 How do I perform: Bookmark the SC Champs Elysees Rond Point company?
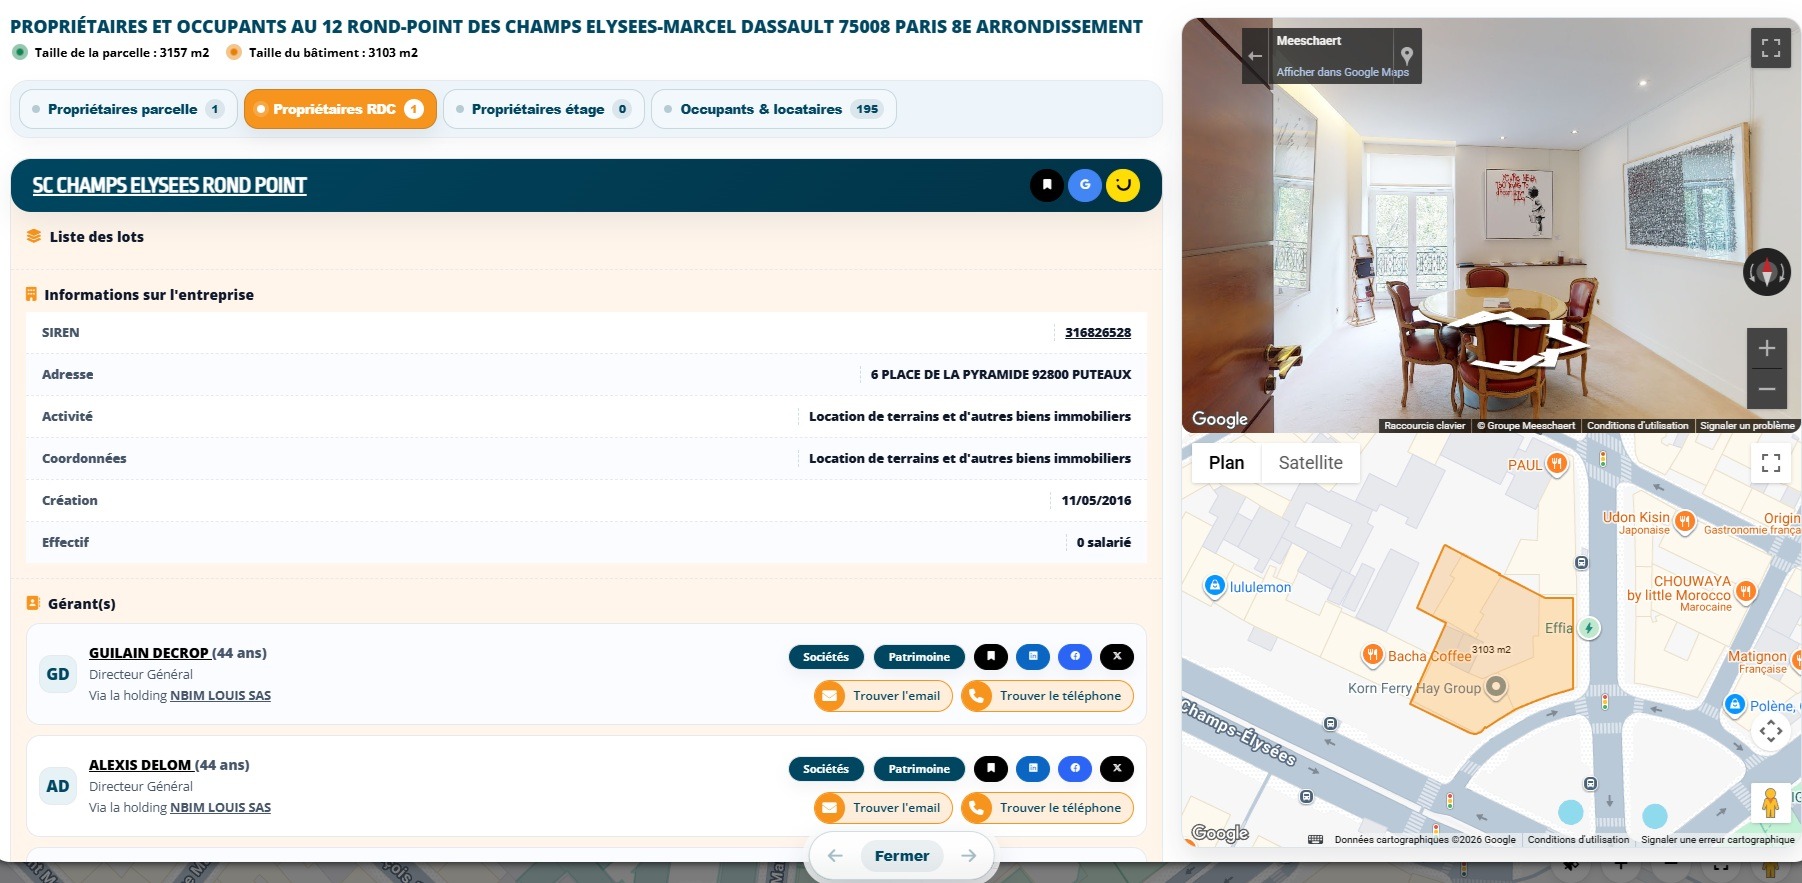(1047, 185)
